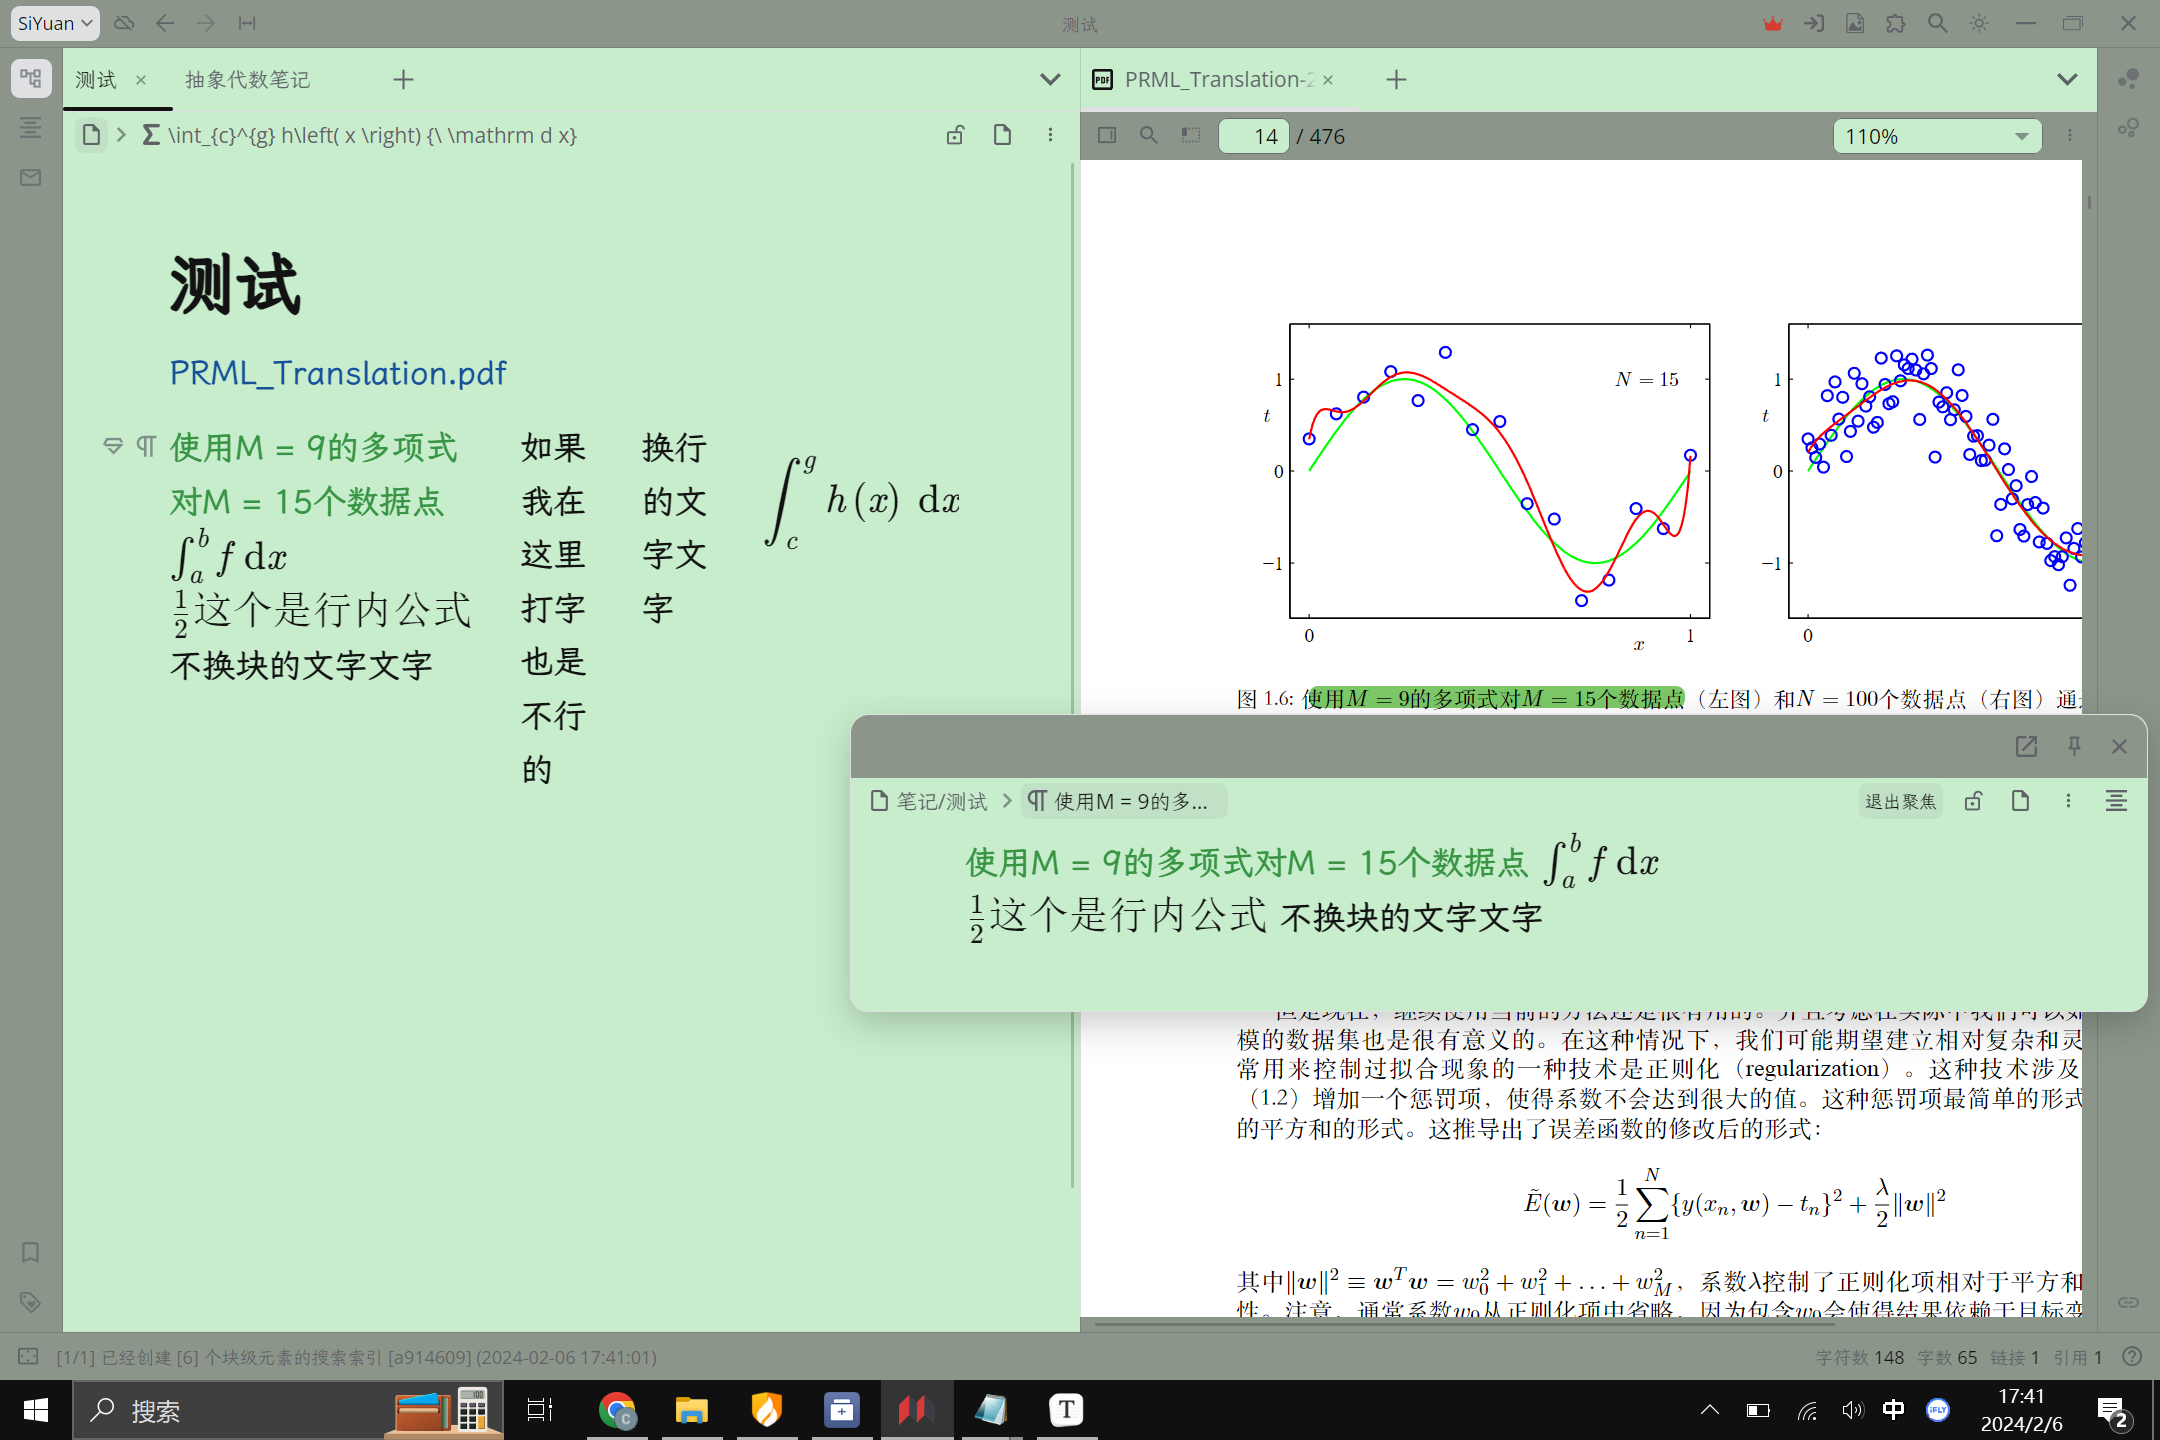Switch to the 抽象代数笔记 tab
The image size is (2160, 1440).
point(247,79)
